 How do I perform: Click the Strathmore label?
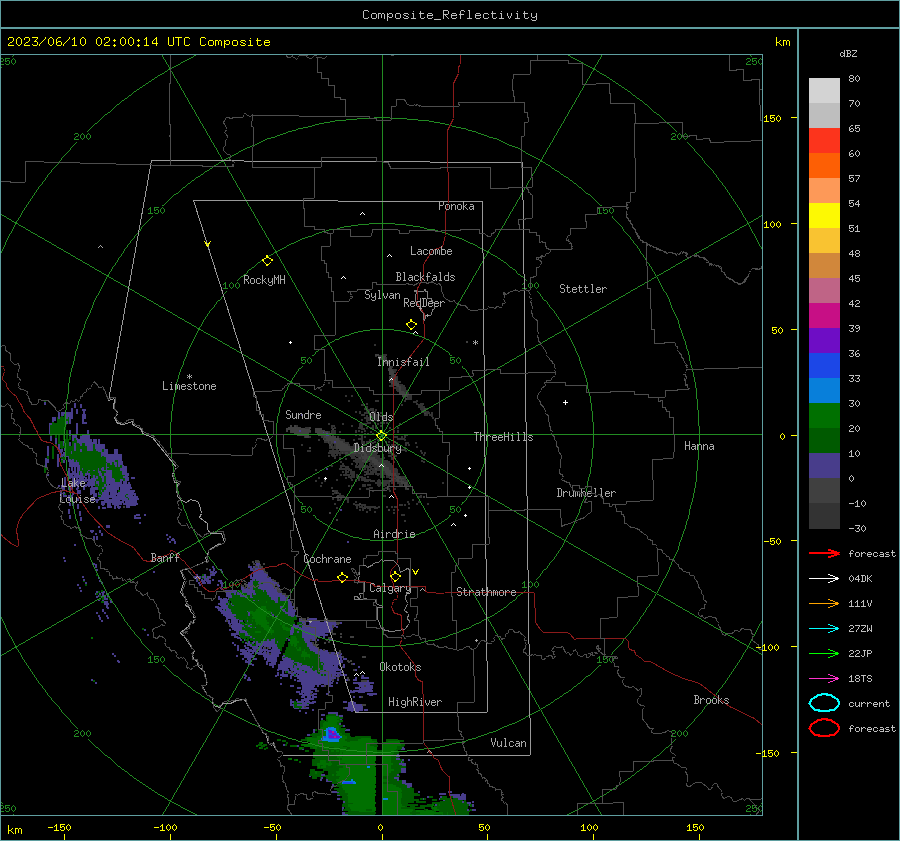[x=486, y=592]
